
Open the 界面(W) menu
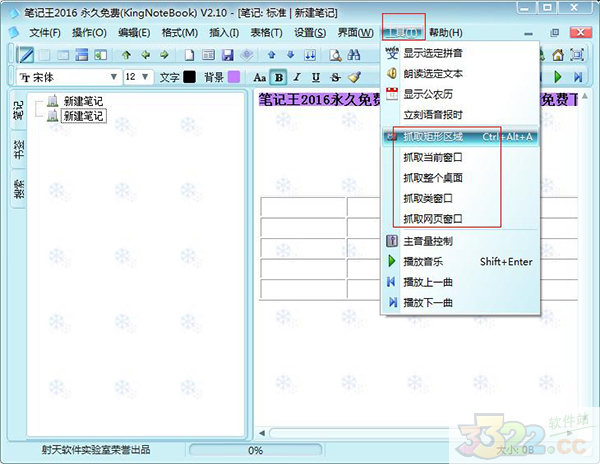click(x=355, y=33)
